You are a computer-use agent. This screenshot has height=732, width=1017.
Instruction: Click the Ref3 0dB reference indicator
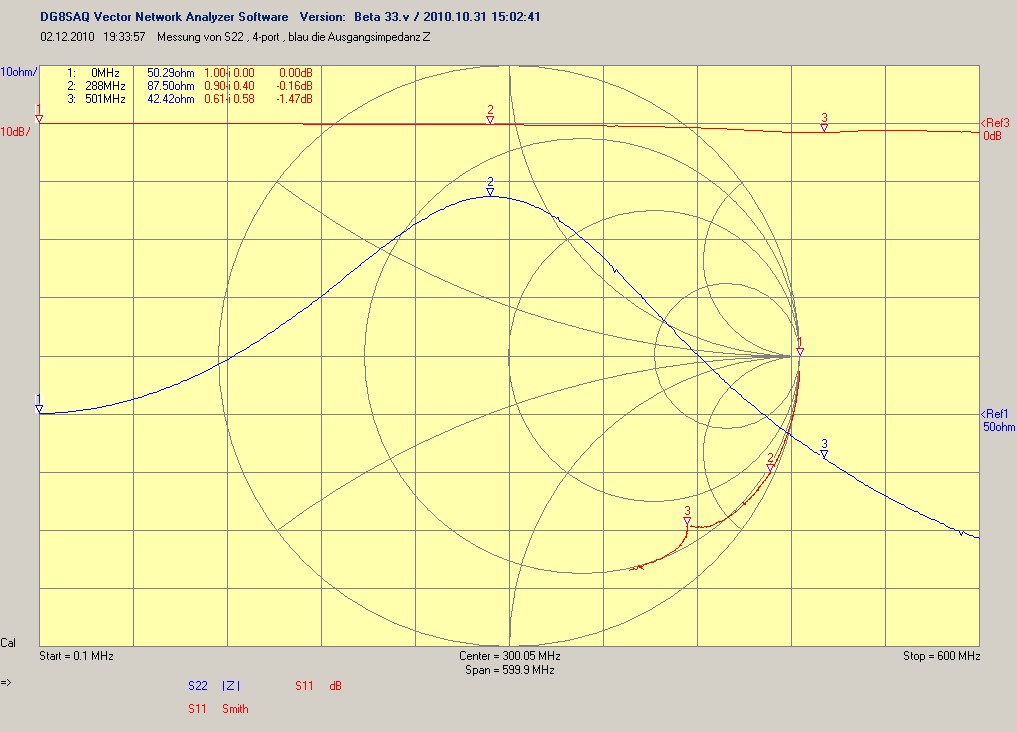[995, 129]
